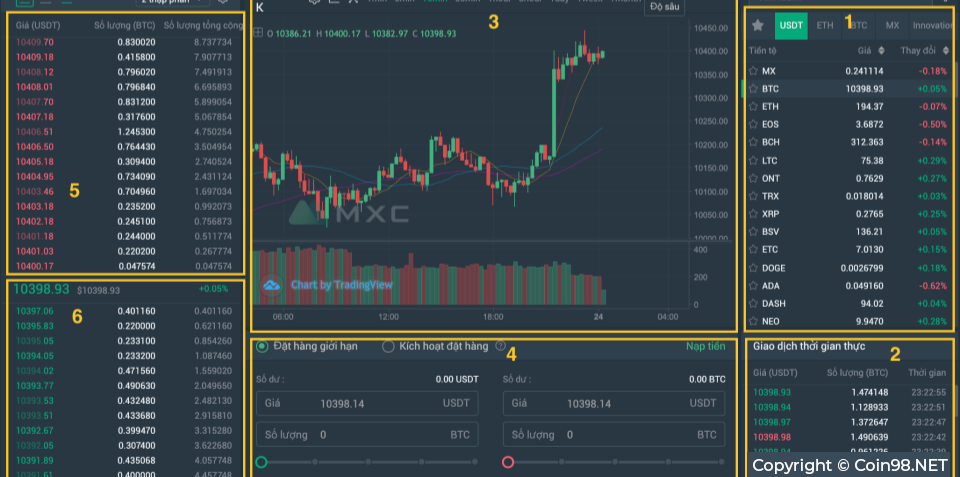960x477 pixels.
Task: Click the market list scrollbar thumb
Action: (956, 79)
